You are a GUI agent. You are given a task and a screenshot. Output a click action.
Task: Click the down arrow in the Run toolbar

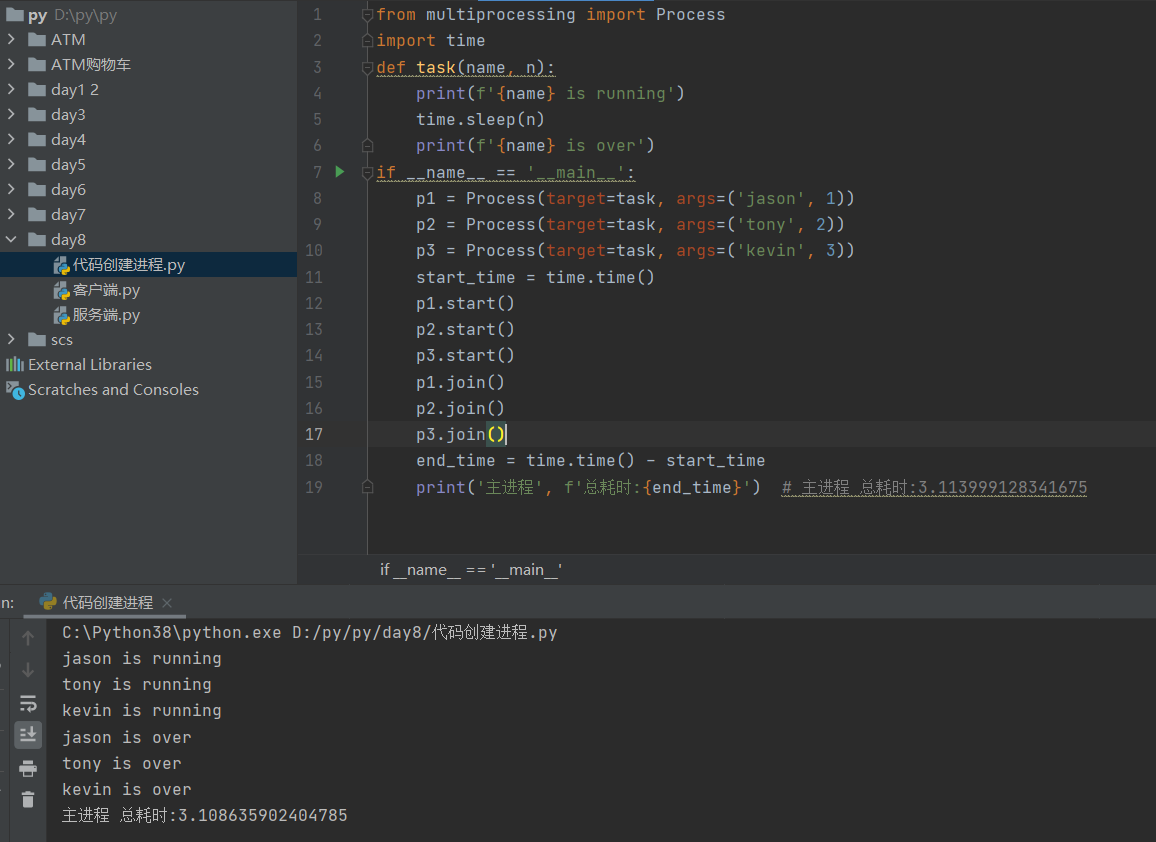[28, 670]
